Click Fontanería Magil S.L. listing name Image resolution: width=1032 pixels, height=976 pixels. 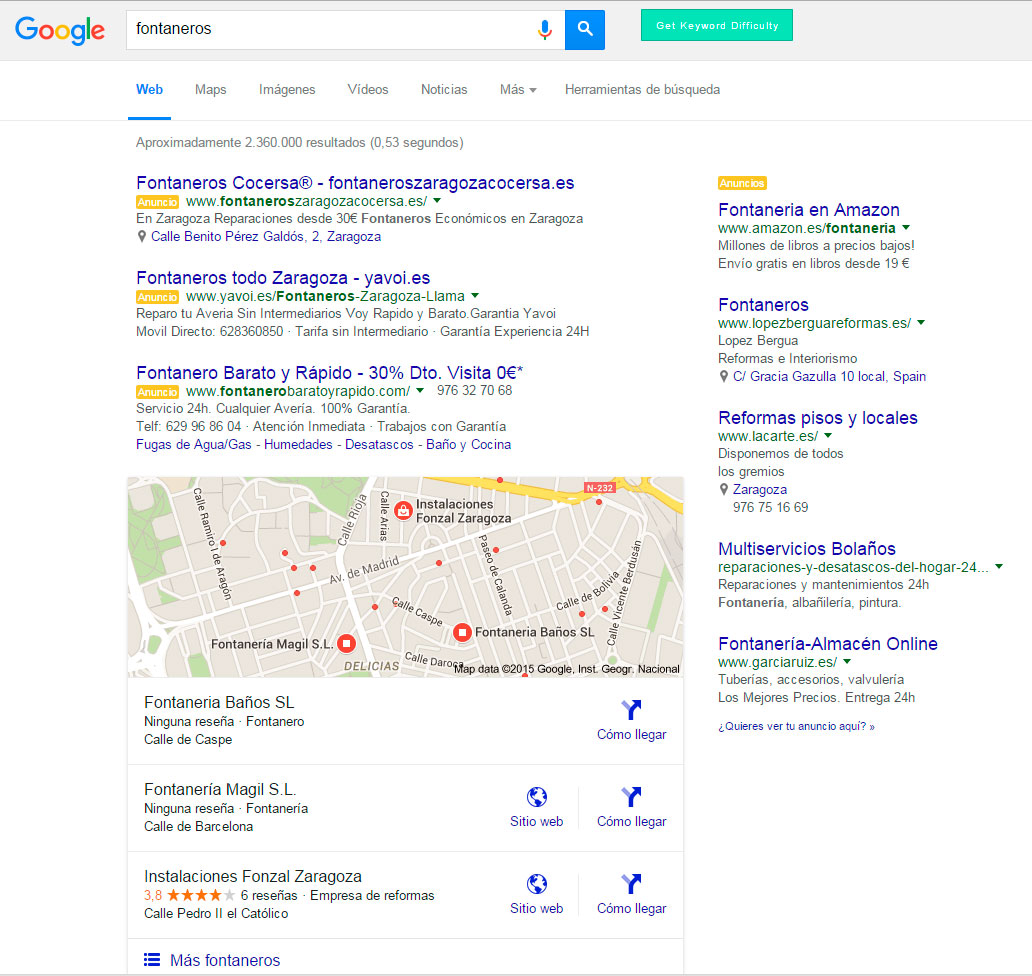coord(220,789)
